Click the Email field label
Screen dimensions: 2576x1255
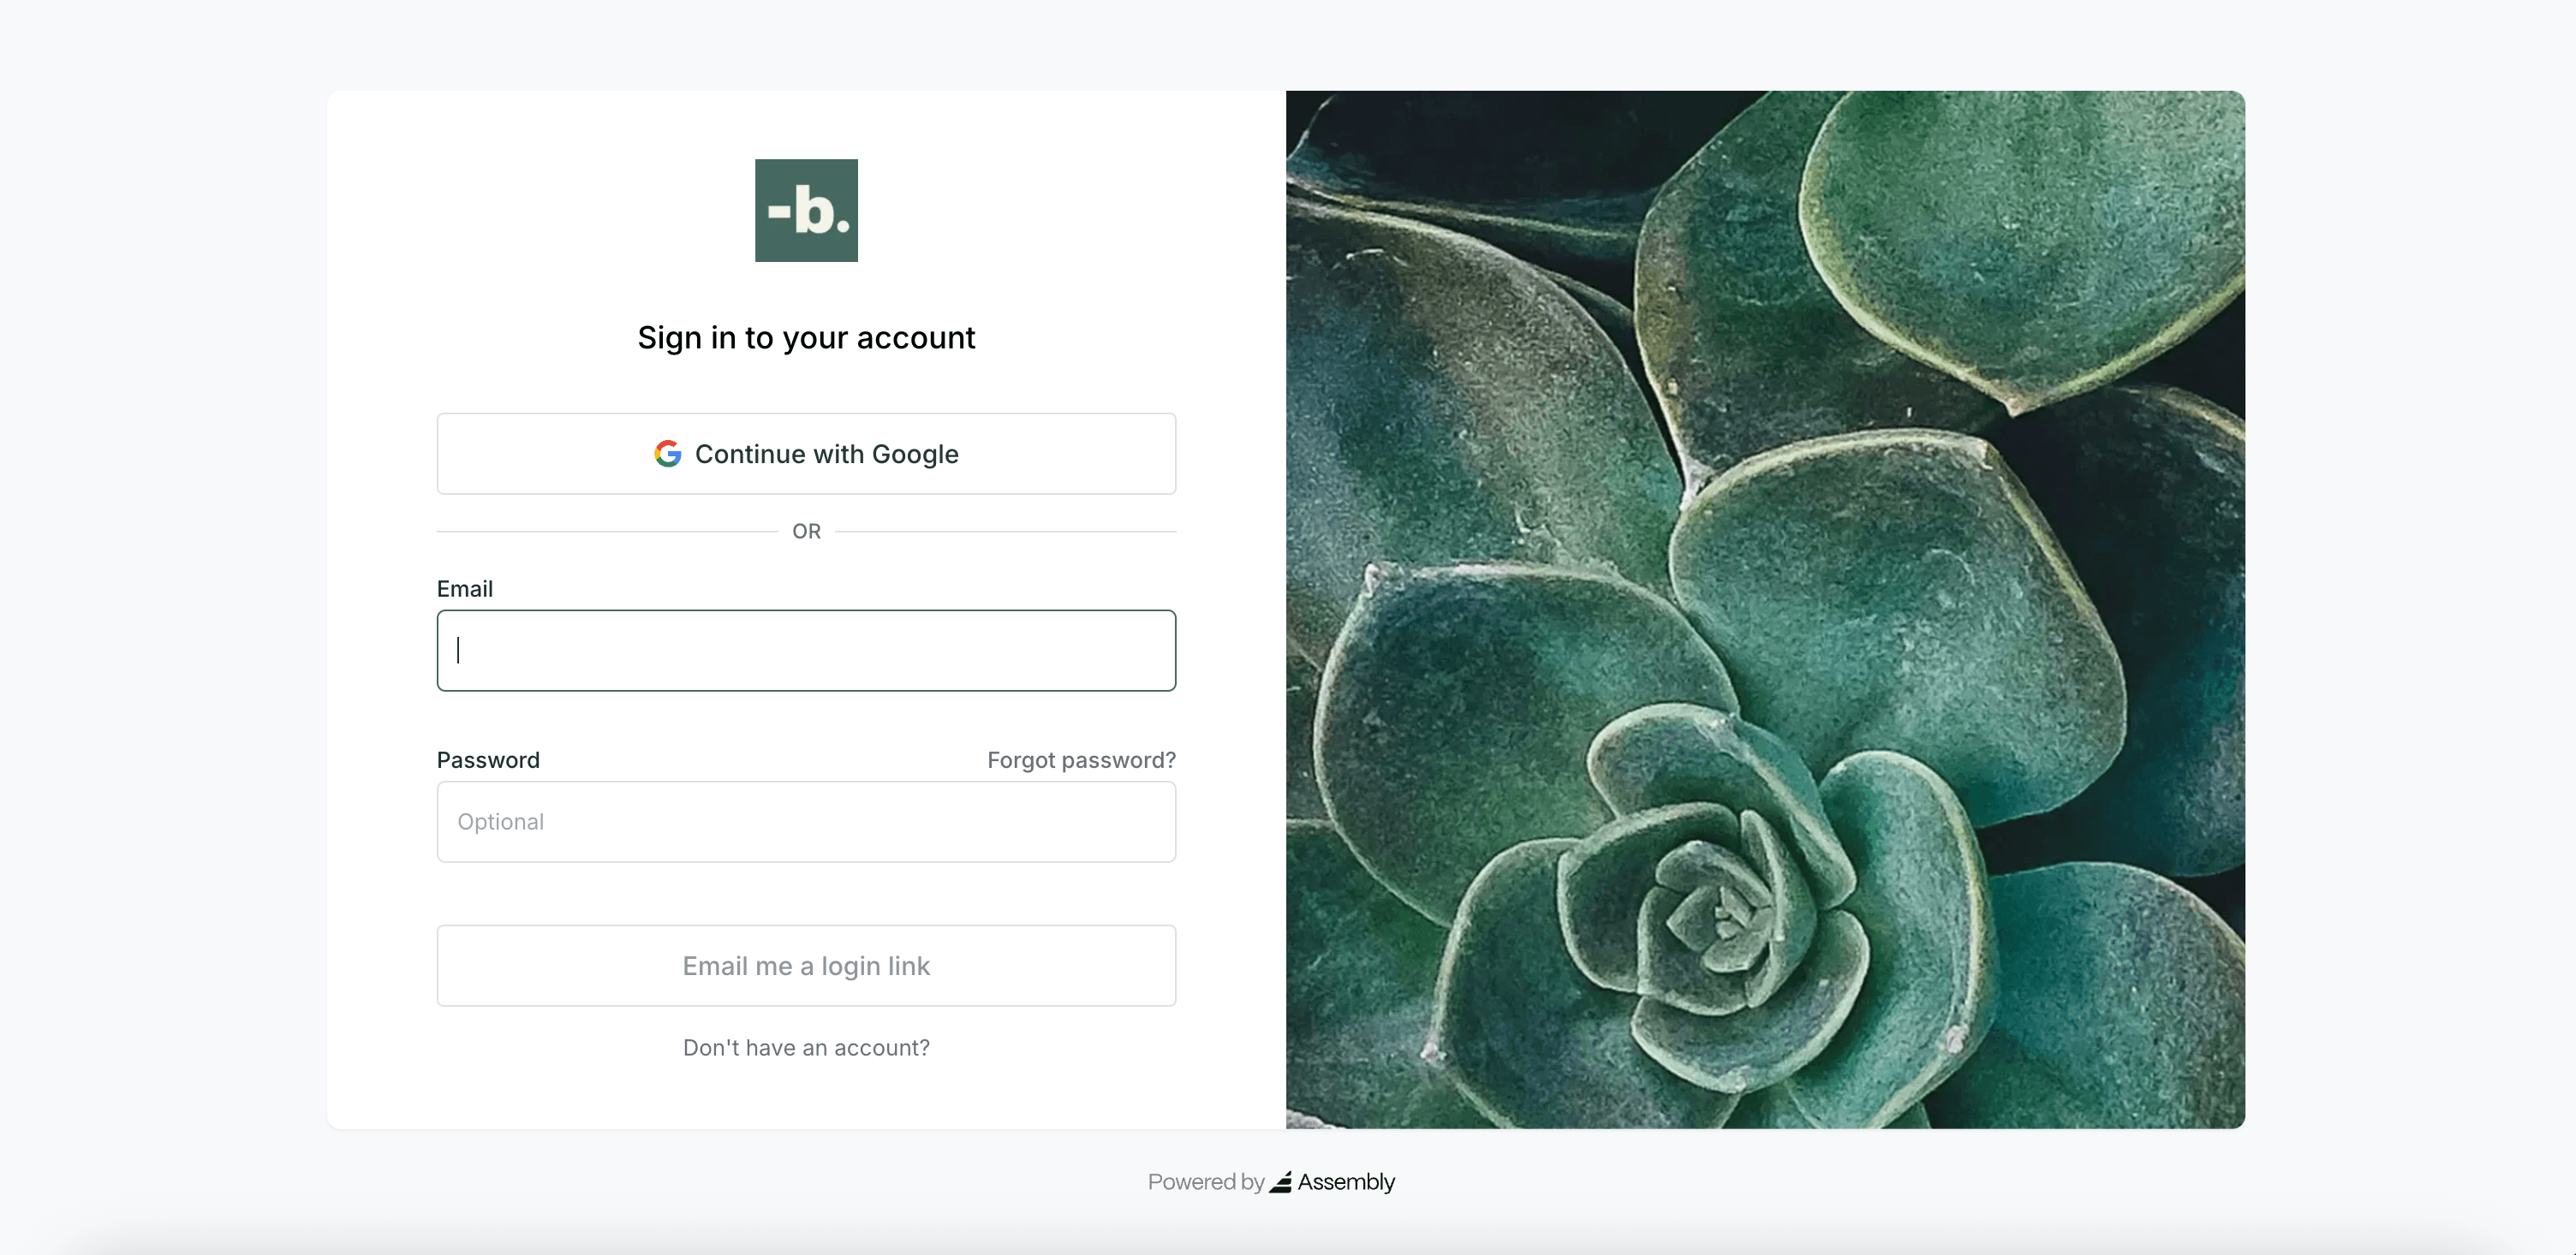click(464, 589)
